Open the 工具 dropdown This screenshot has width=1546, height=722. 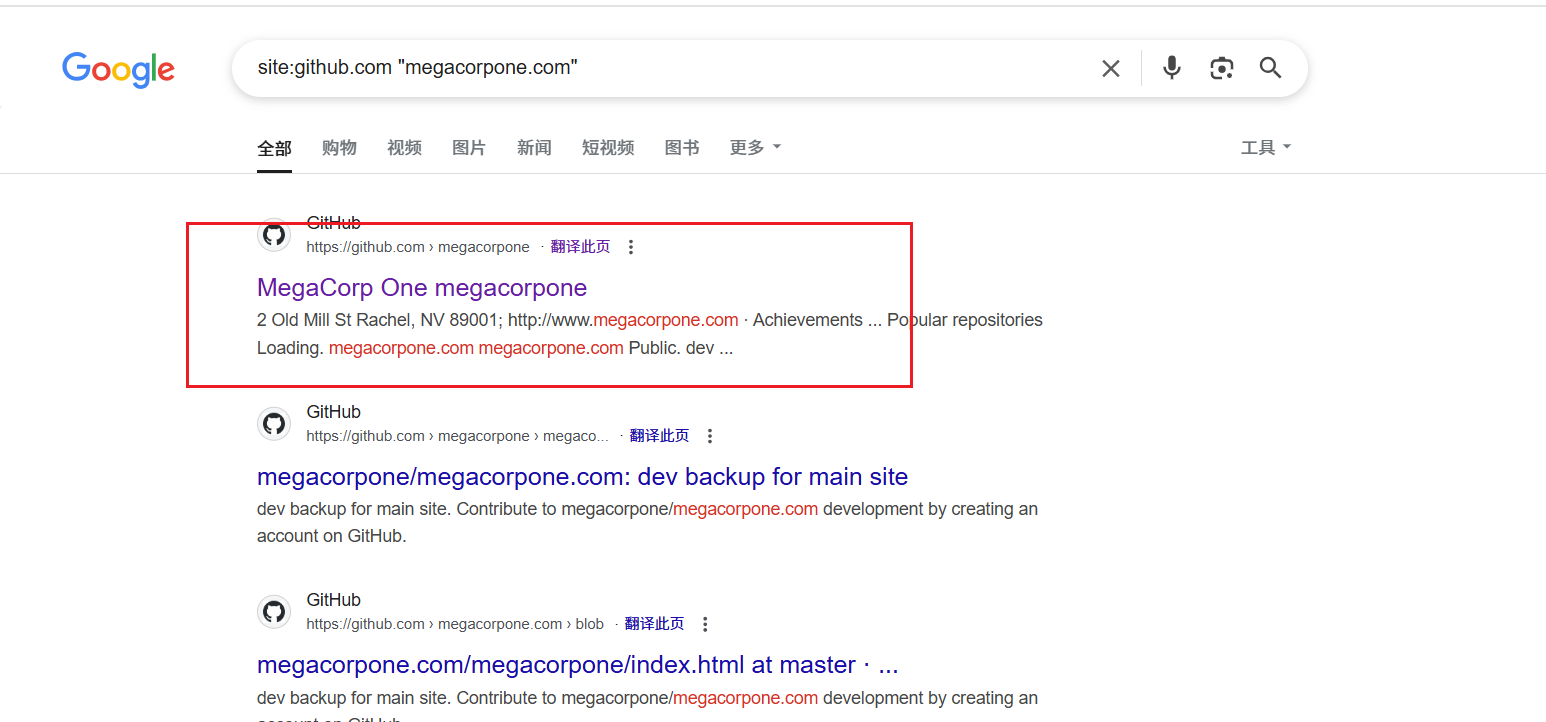[1266, 148]
